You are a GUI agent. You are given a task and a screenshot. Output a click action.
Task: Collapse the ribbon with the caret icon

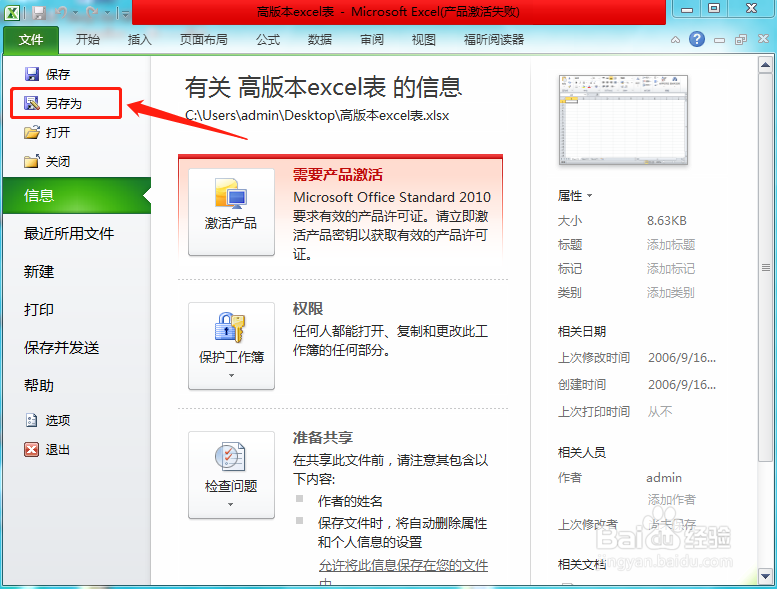[x=675, y=40]
